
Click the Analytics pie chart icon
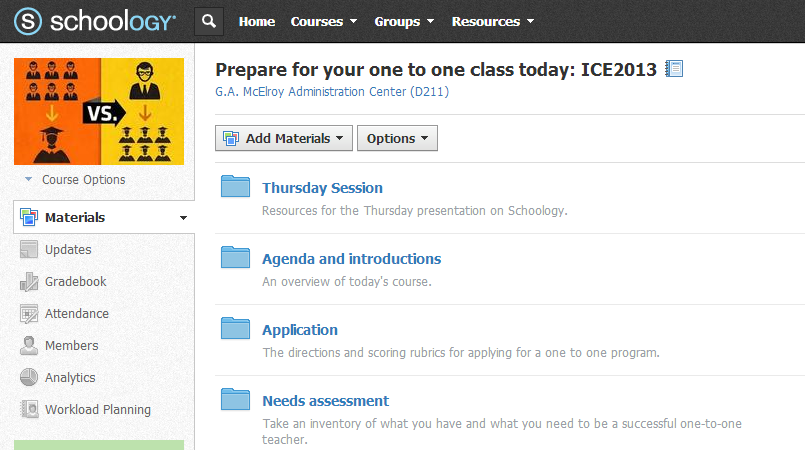point(28,378)
